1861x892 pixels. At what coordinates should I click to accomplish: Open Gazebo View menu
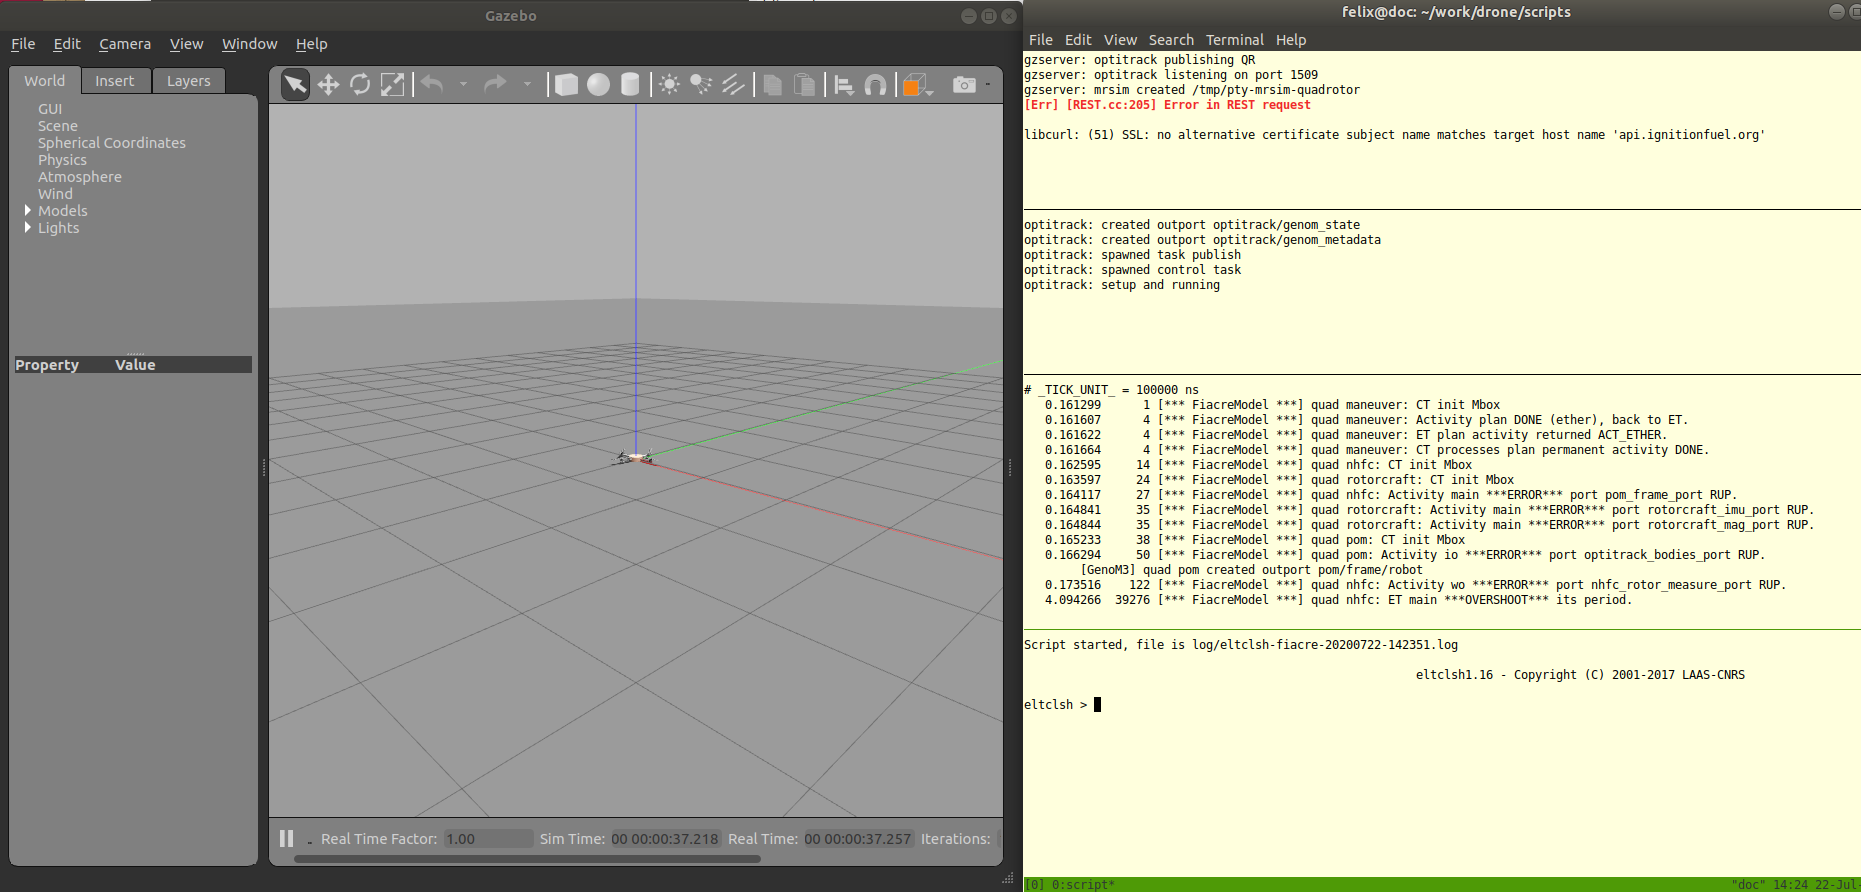(186, 44)
